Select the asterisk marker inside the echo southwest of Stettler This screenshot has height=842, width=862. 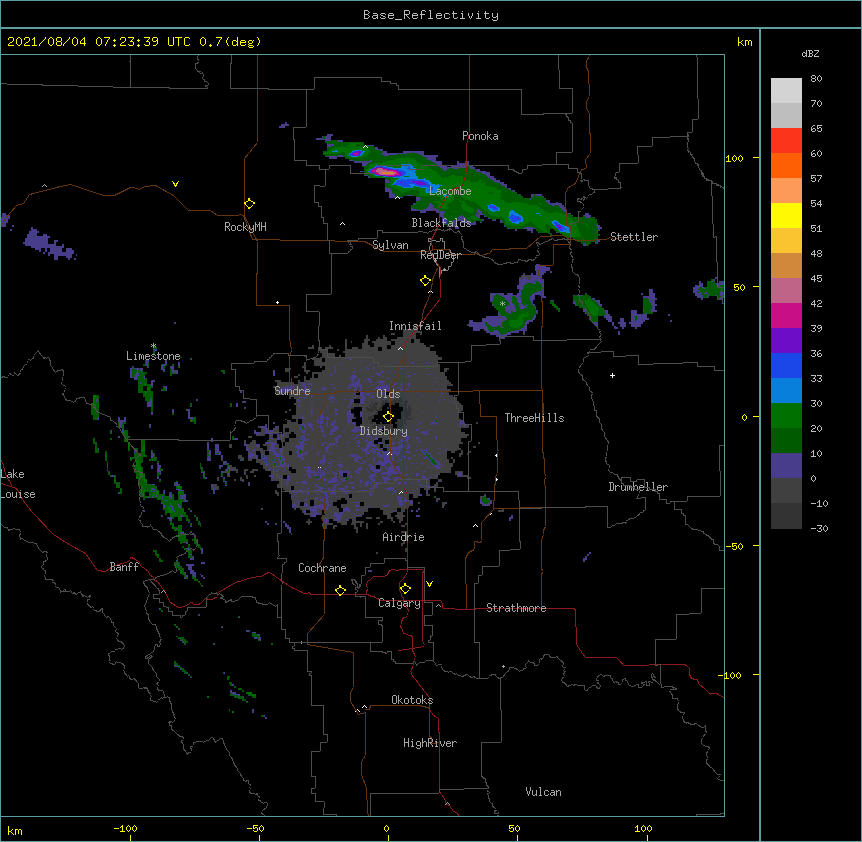coord(502,303)
